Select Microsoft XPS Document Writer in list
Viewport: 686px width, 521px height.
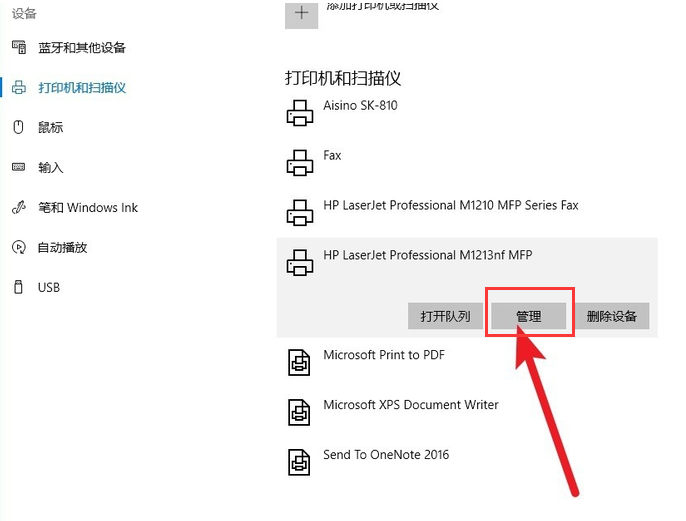[x=410, y=405]
